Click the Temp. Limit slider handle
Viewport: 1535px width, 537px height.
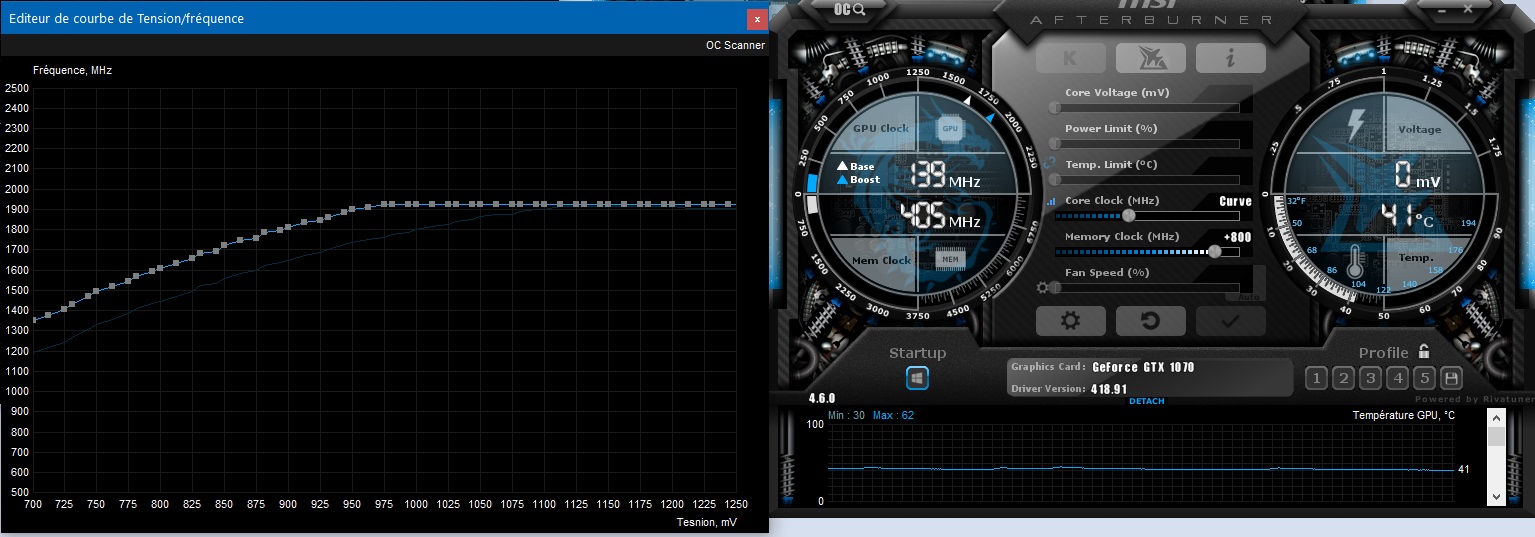(1054, 179)
